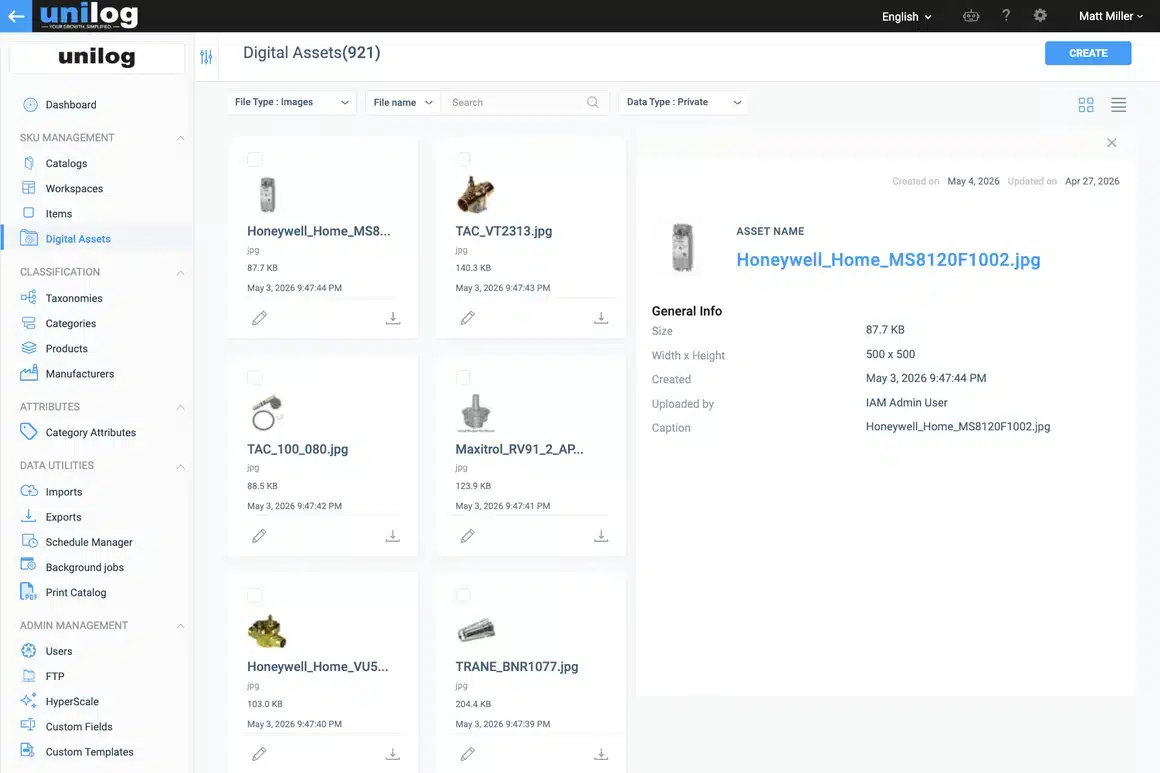The height and width of the screenshot is (773, 1160).
Task: Download Honeywell_Home_VU5 asset
Action: pos(393,754)
